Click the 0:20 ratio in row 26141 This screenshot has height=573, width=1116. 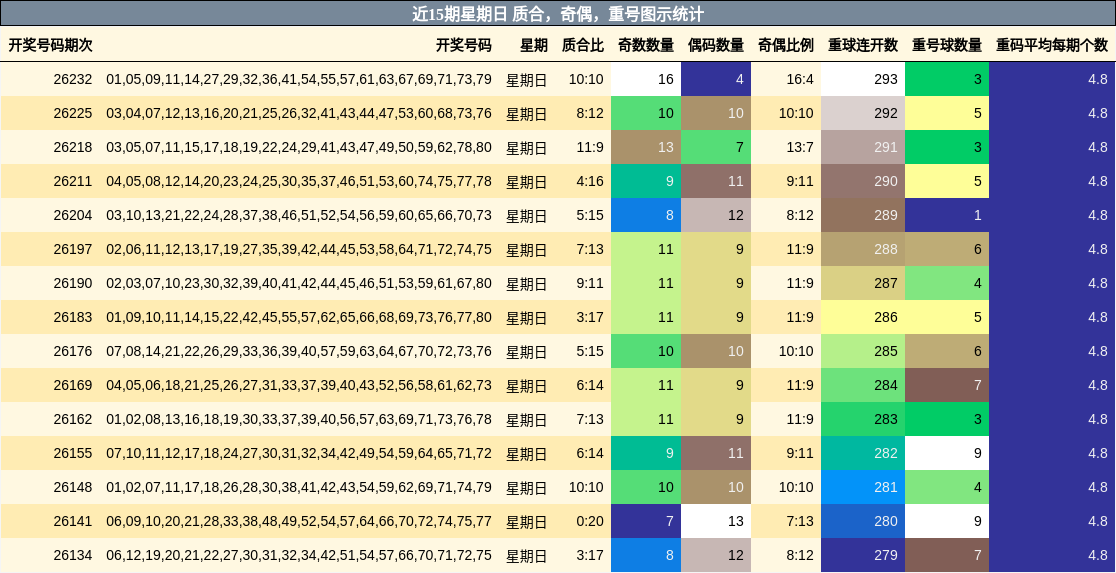[590, 521]
